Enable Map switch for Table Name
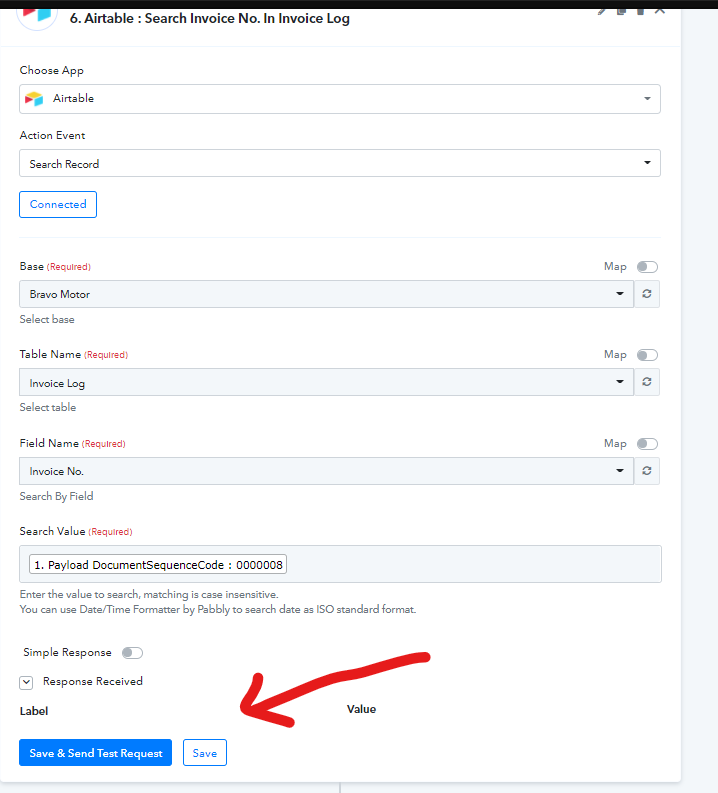 click(x=647, y=355)
